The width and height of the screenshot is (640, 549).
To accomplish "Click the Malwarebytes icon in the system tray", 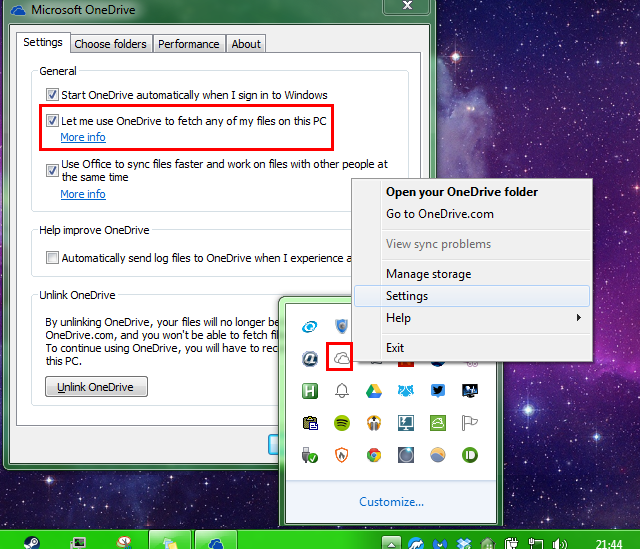I will pyautogui.click(x=440, y=543).
